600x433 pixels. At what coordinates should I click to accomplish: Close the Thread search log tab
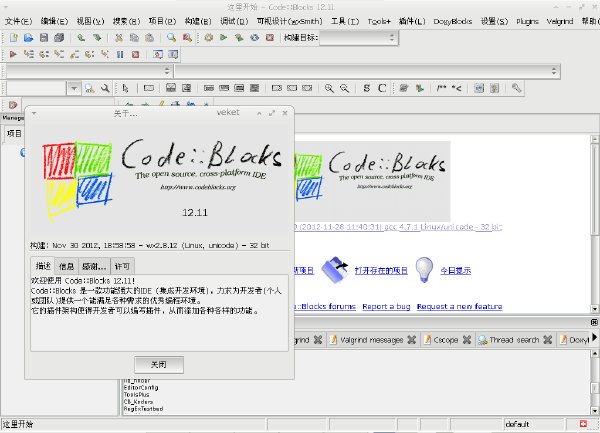[x=548, y=340]
